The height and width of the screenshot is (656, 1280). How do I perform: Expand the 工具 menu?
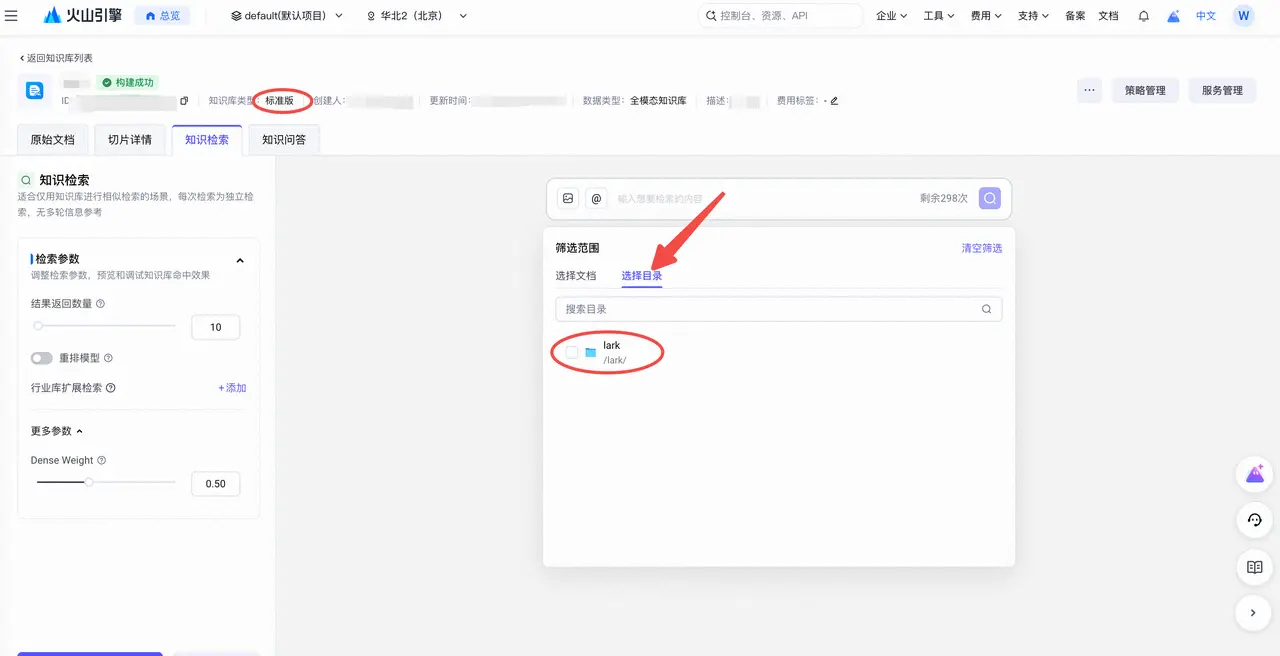[x=939, y=16]
